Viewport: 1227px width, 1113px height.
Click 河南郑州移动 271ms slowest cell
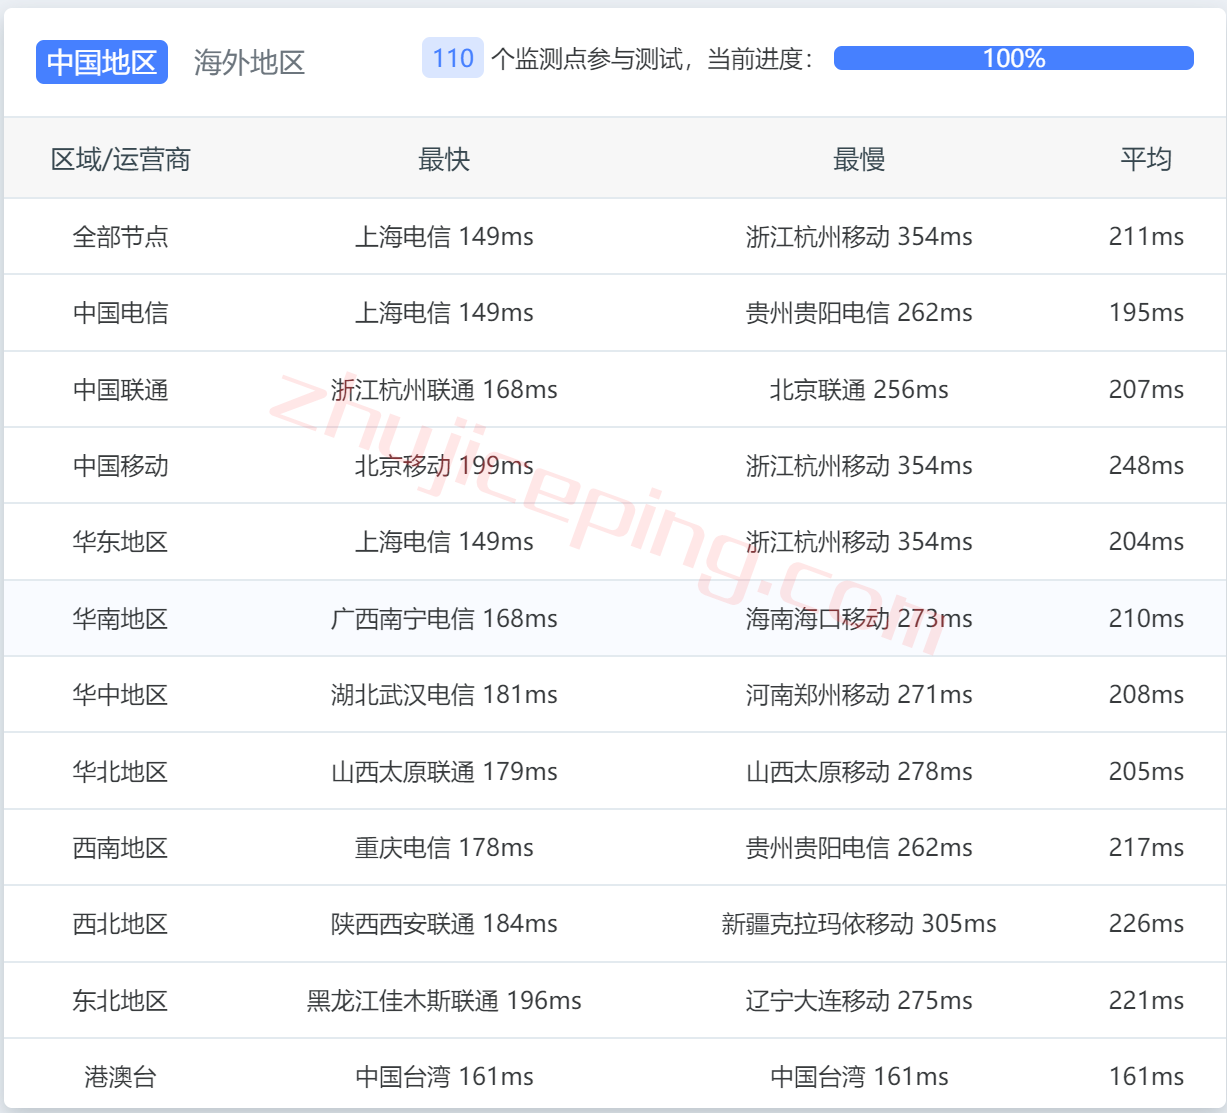859,695
